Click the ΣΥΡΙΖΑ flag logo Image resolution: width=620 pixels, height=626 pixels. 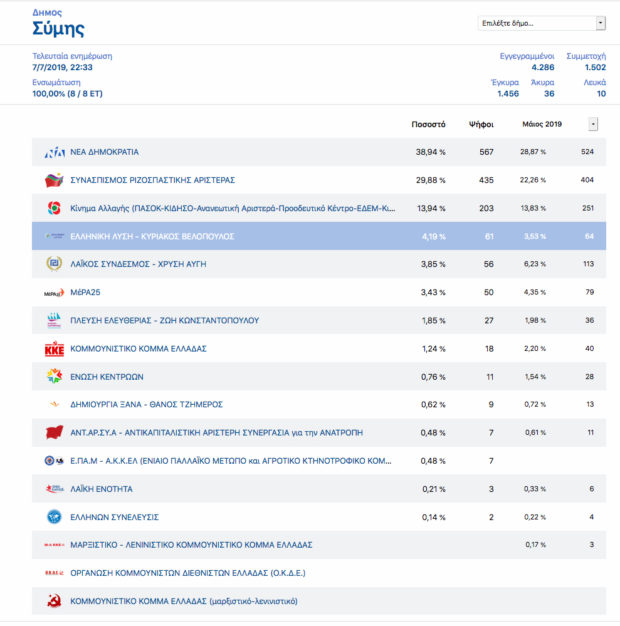pos(54,180)
